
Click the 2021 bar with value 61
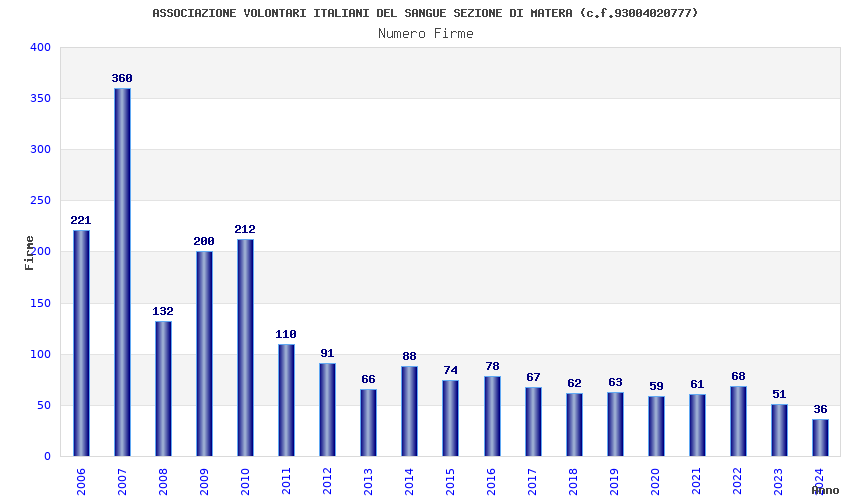[x=698, y=425]
